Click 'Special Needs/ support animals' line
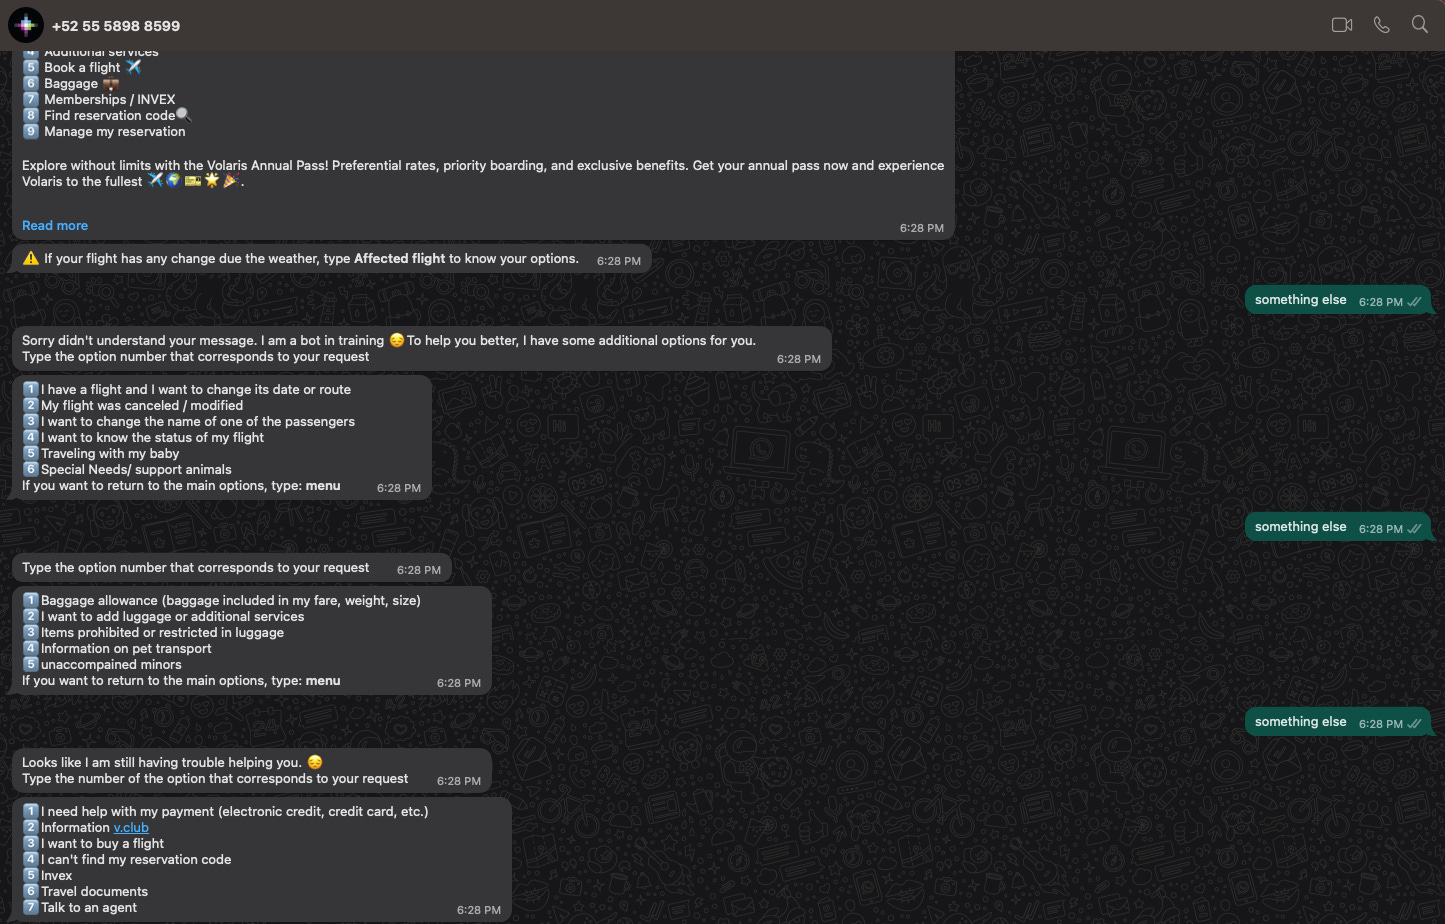 tap(126, 470)
